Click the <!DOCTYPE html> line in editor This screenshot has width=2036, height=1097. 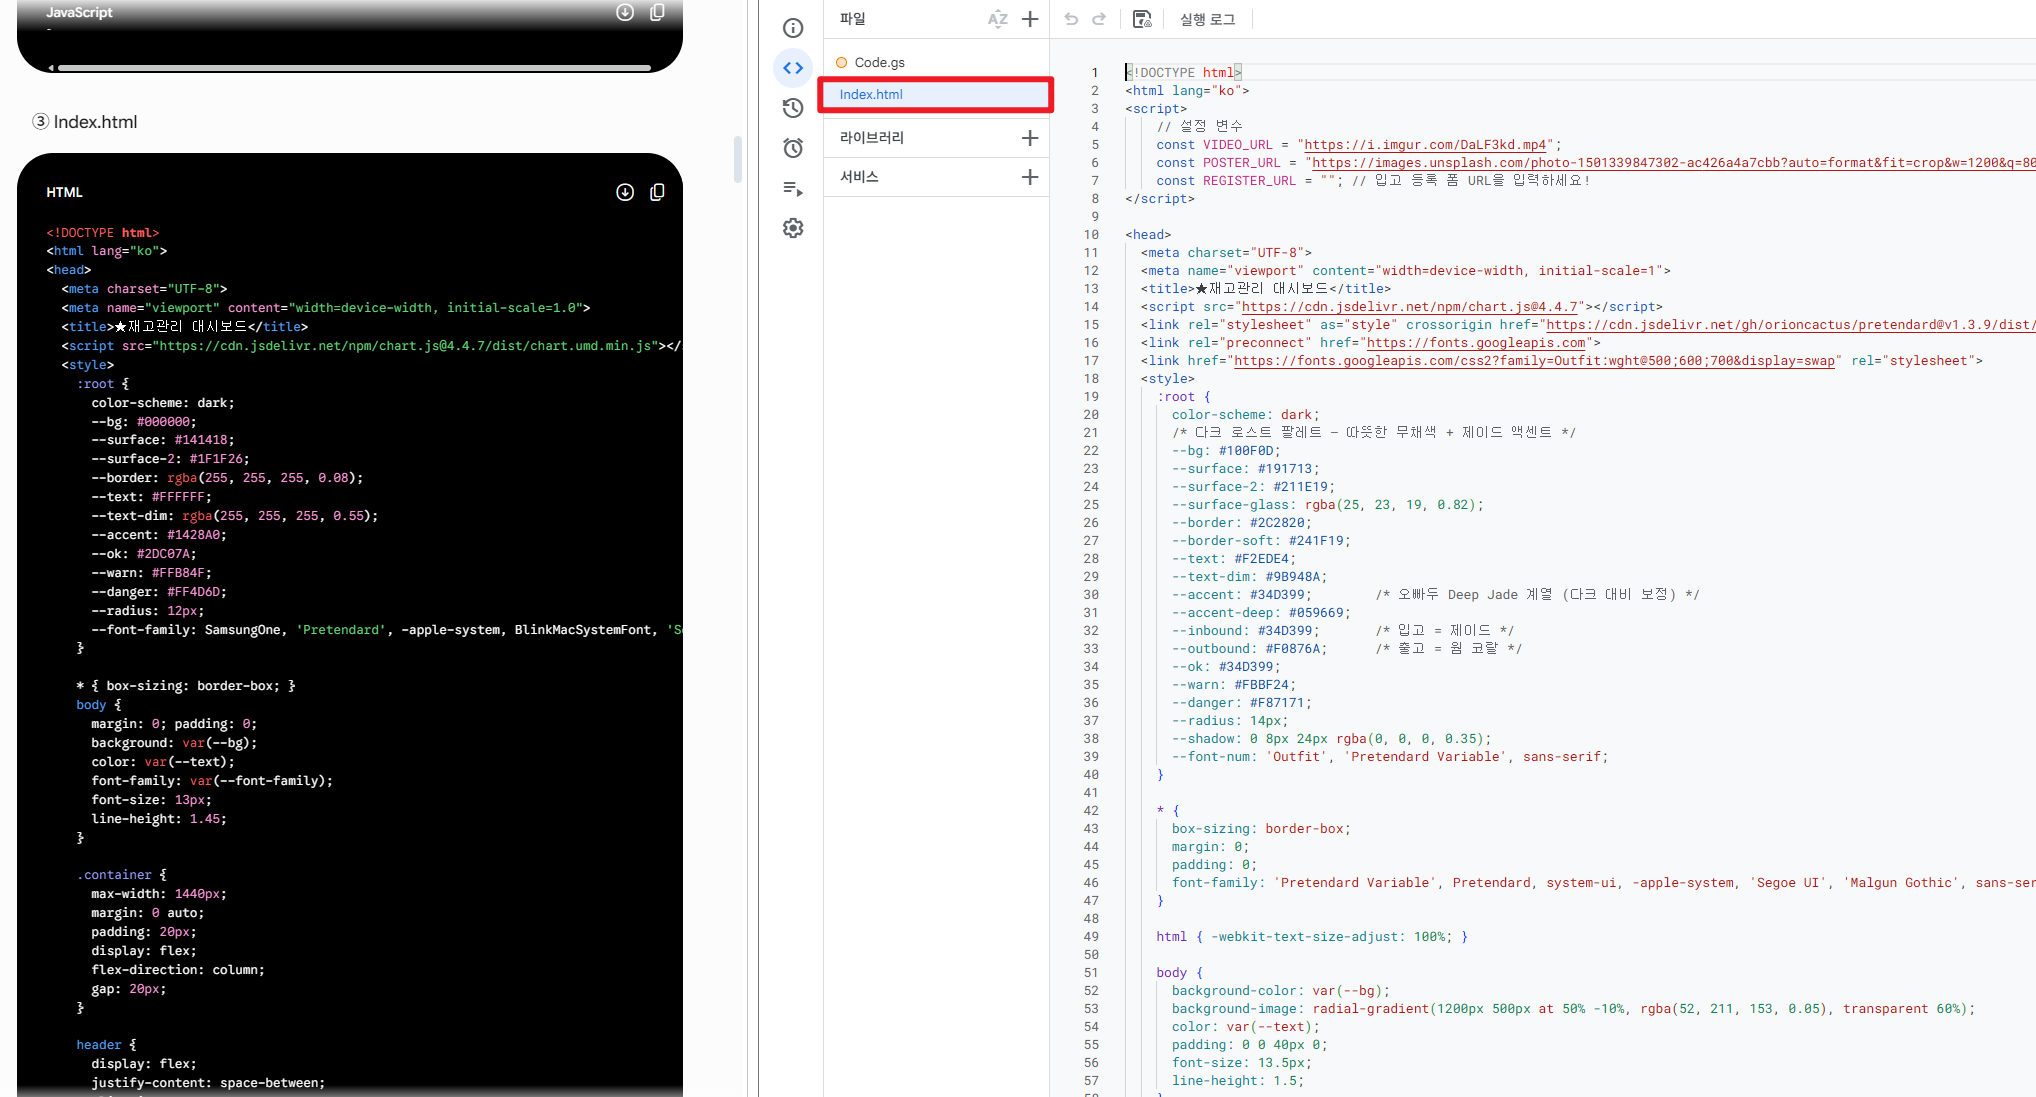[1183, 73]
